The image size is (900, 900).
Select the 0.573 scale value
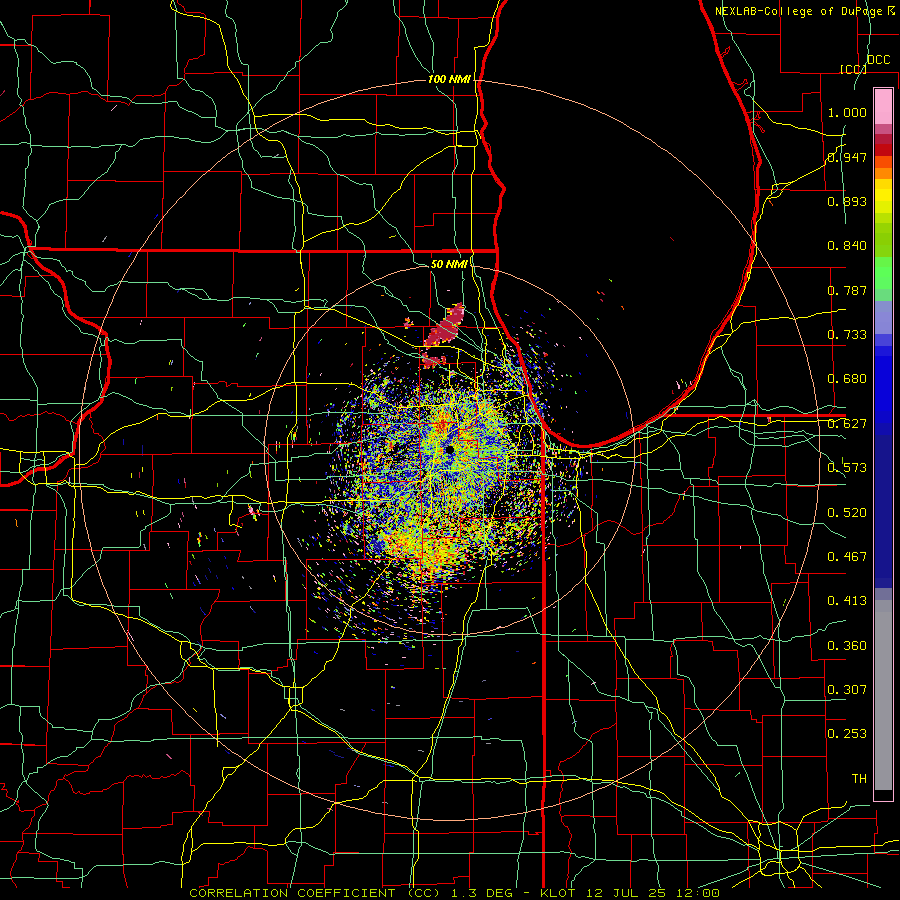tap(847, 468)
